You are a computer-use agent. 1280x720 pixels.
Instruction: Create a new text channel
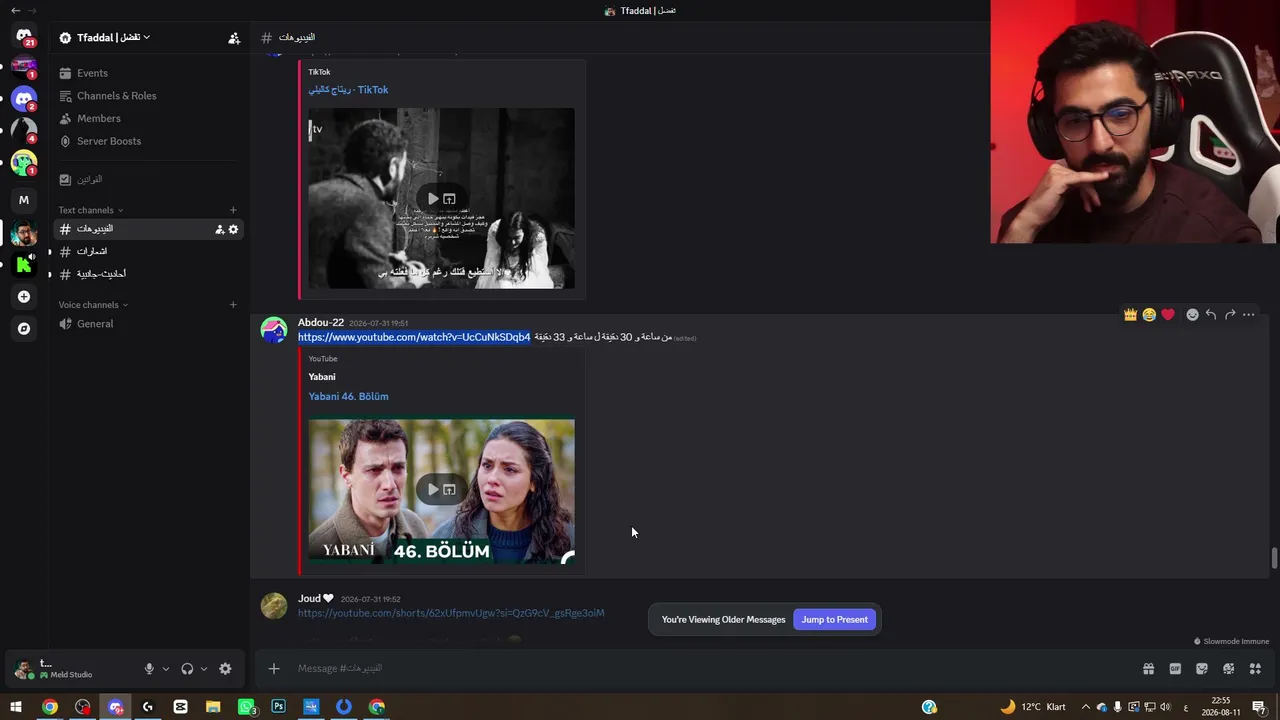[x=233, y=210]
